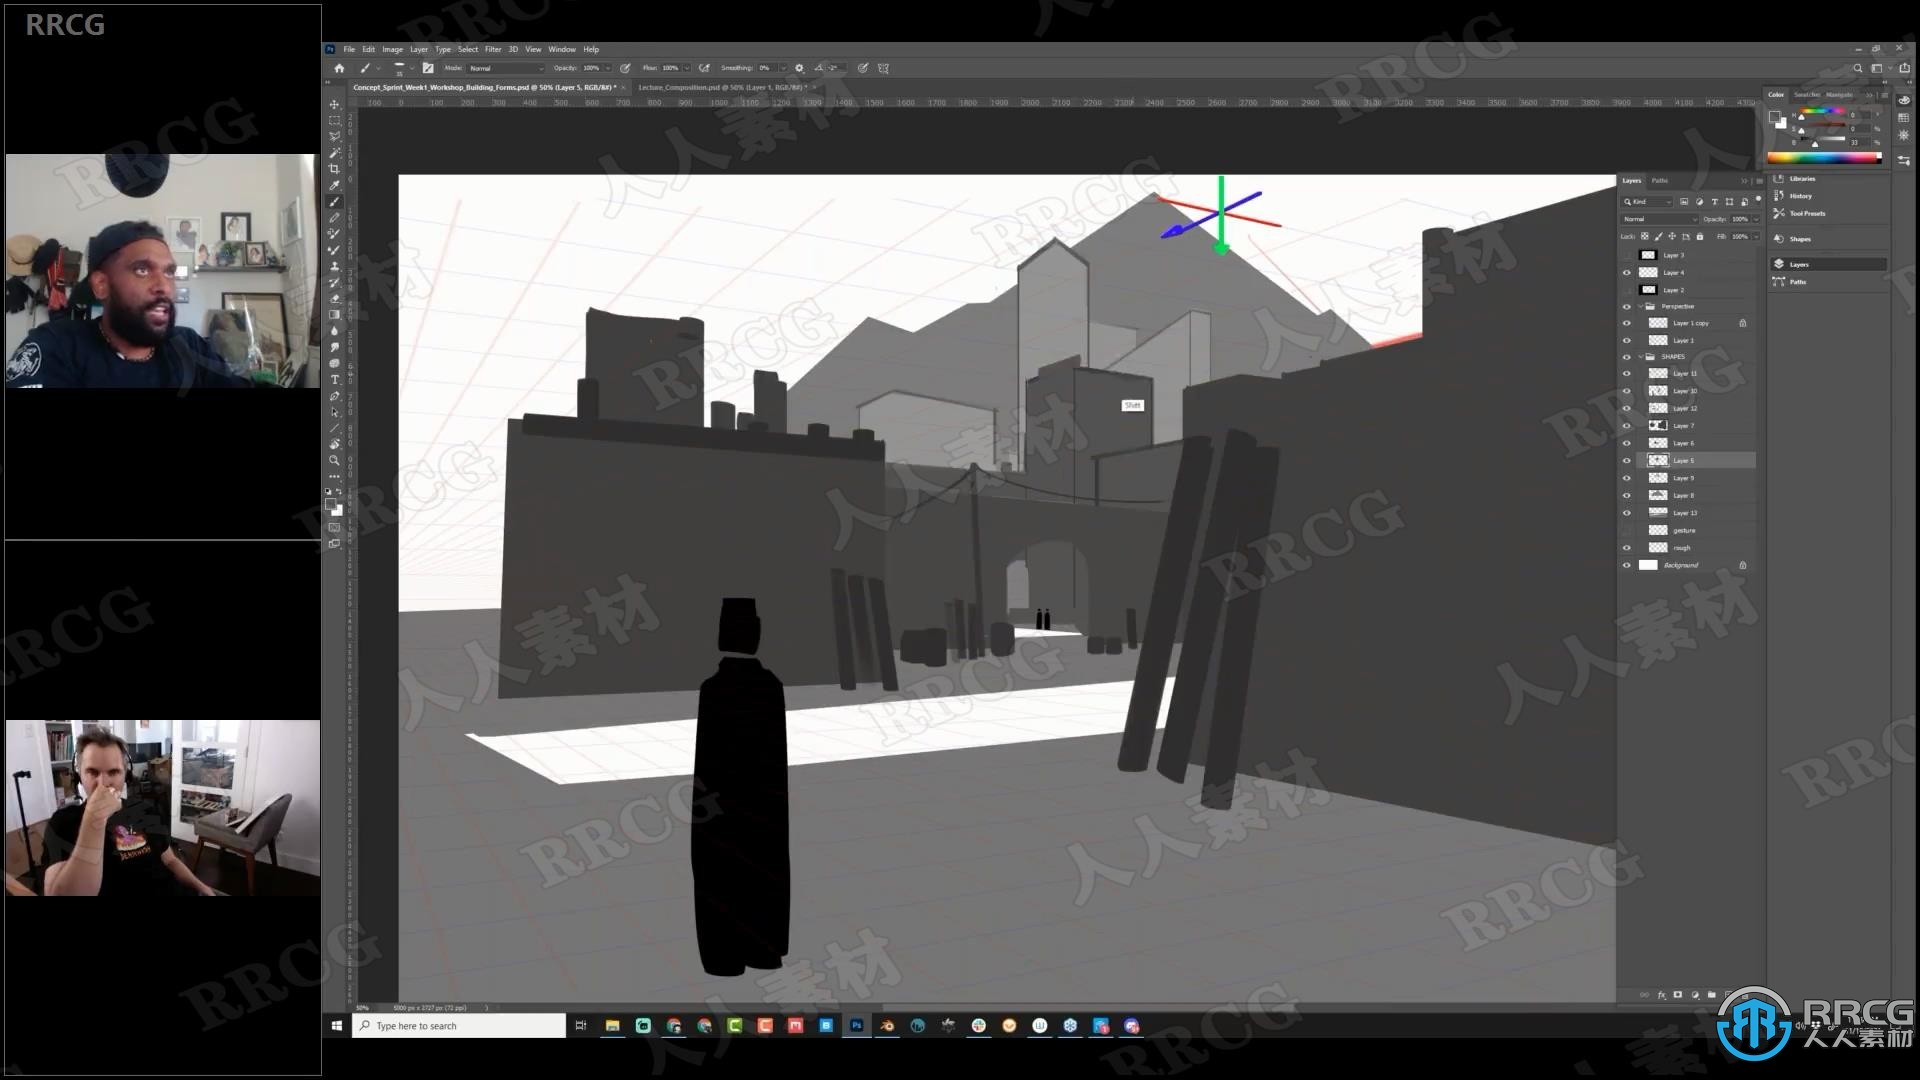Click Windows search box Type here to search
1920x1080 pixels.
click(458, 1026)
